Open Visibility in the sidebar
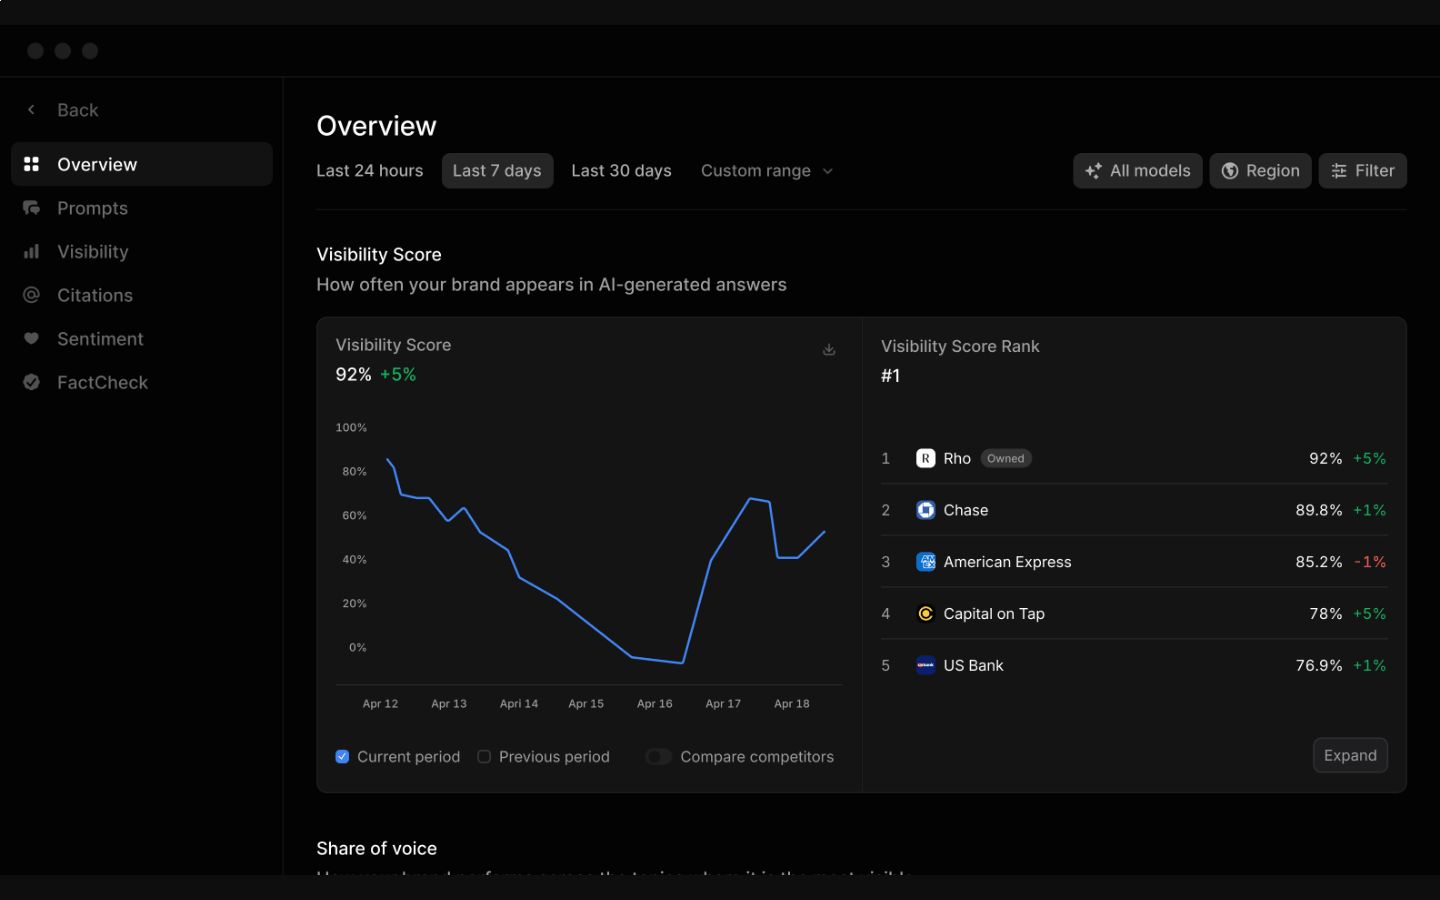The image size is (1440, 900). tap(142, 252)
